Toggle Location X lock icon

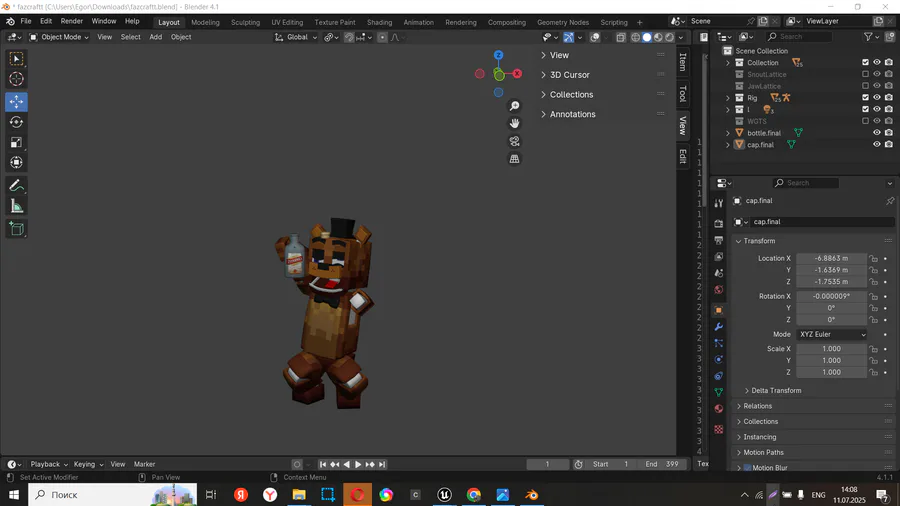(x=873, y=259)
